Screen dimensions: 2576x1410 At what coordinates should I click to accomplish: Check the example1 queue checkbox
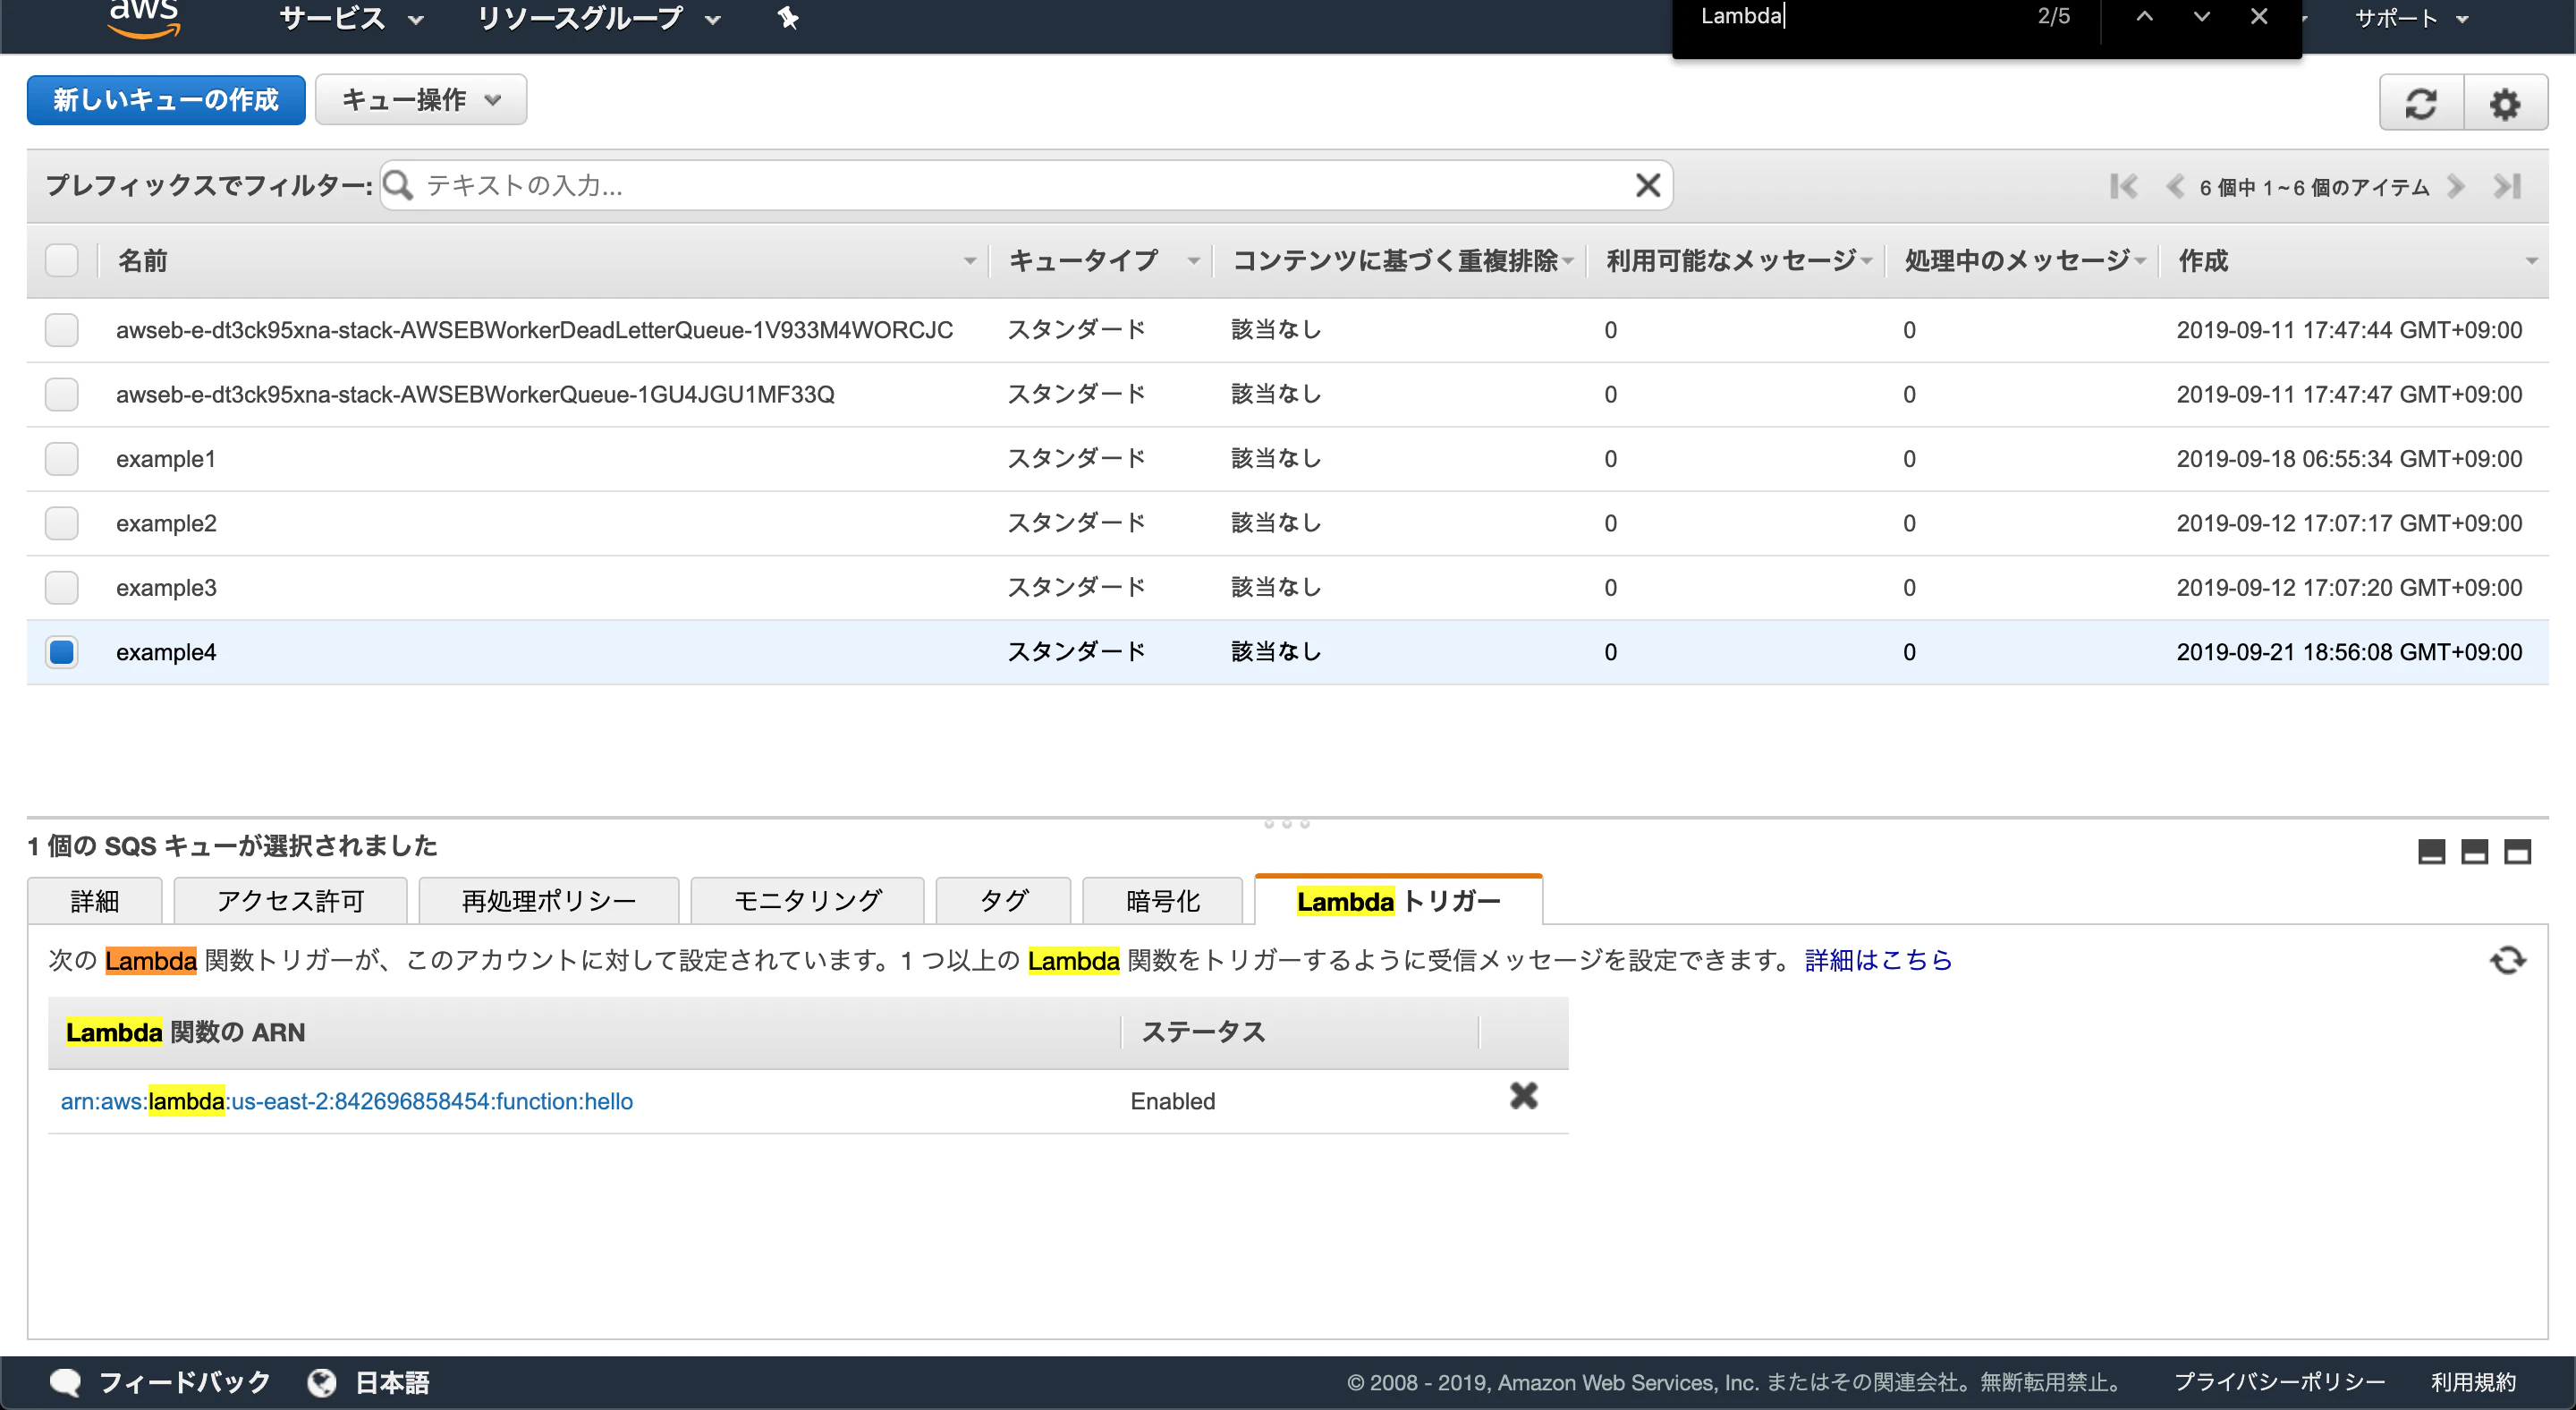click(x=62, y=459)
